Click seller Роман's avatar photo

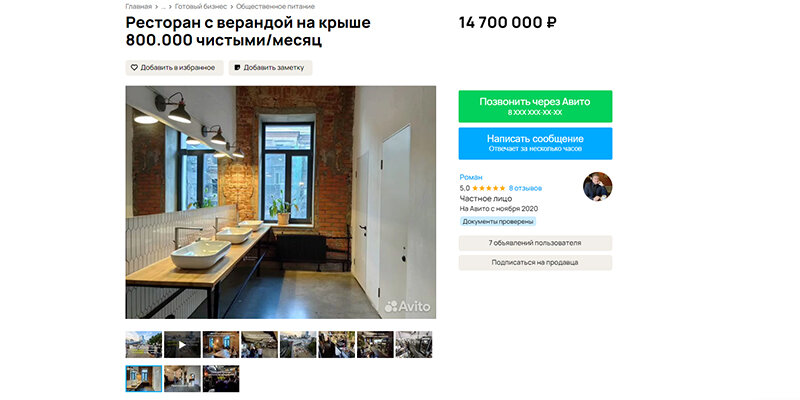tap(597, 186)
